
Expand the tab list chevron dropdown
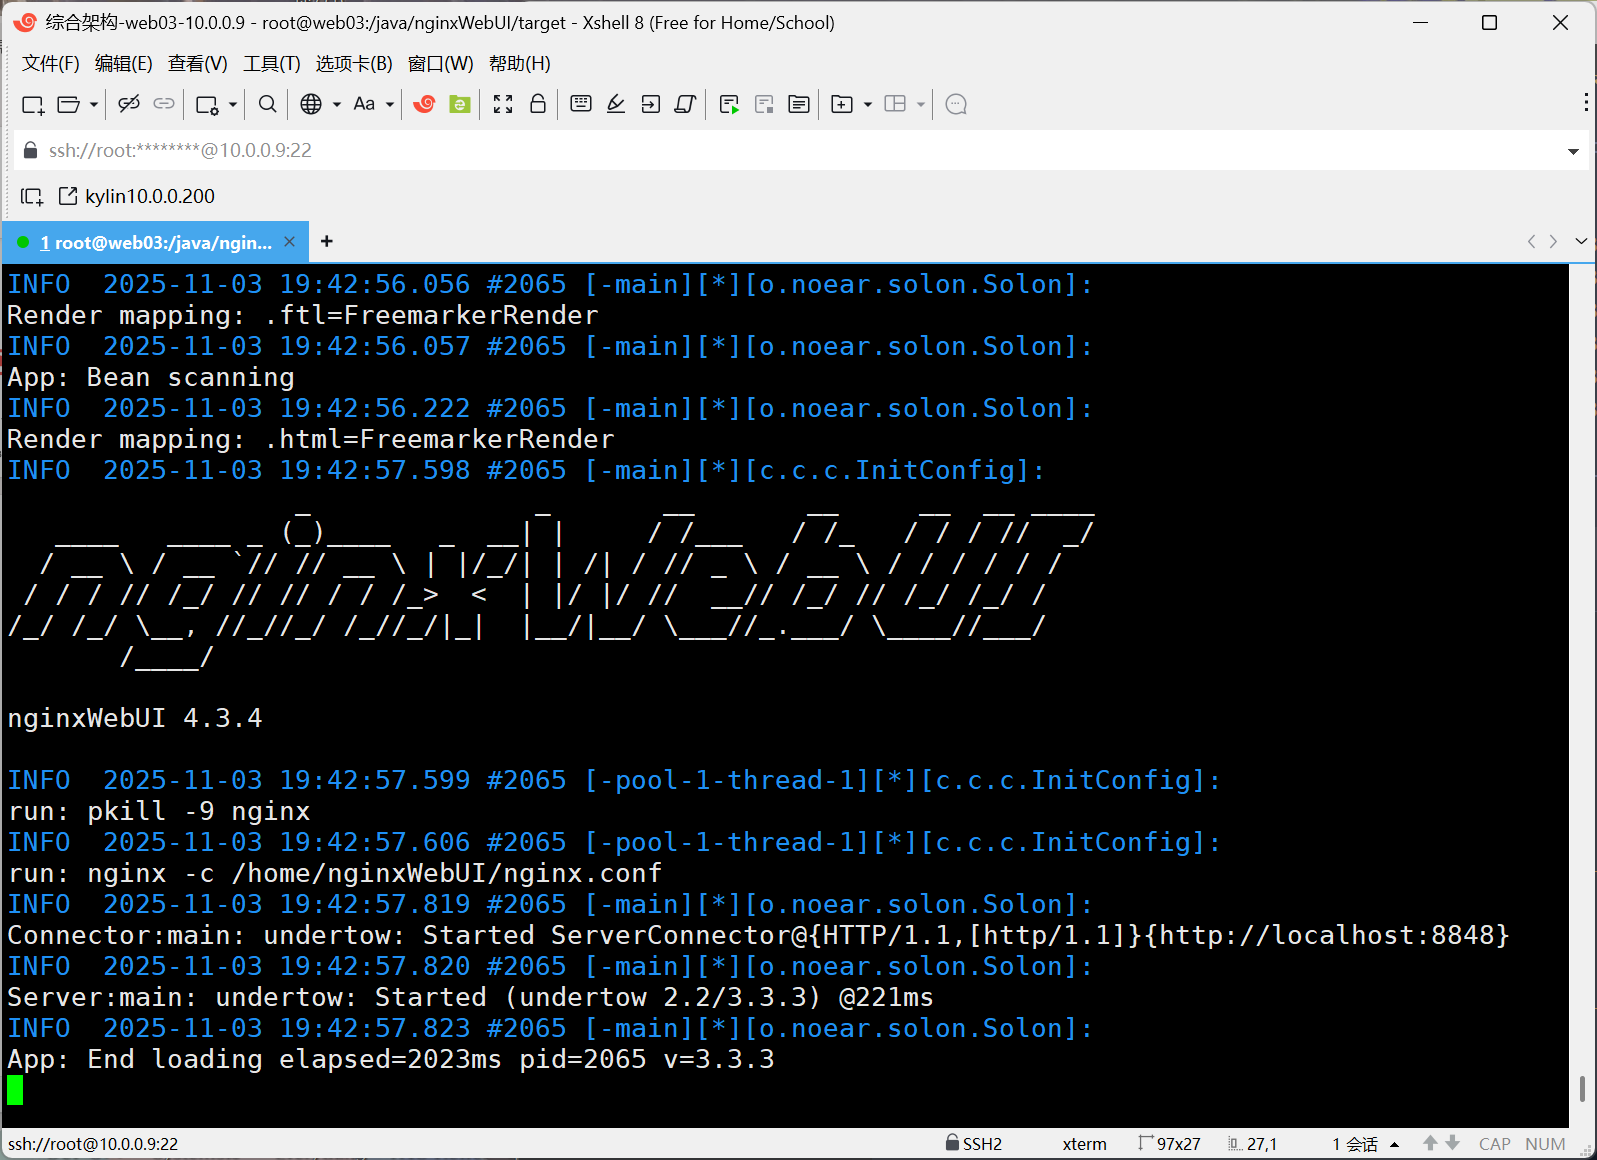(1581, 241)
